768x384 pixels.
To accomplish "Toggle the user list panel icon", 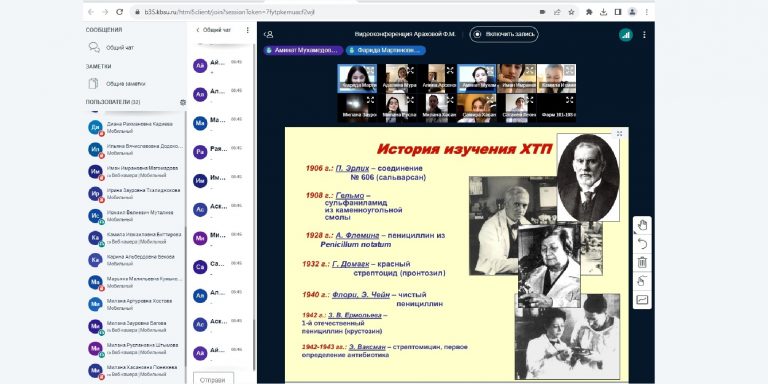I will click(268, 35).
